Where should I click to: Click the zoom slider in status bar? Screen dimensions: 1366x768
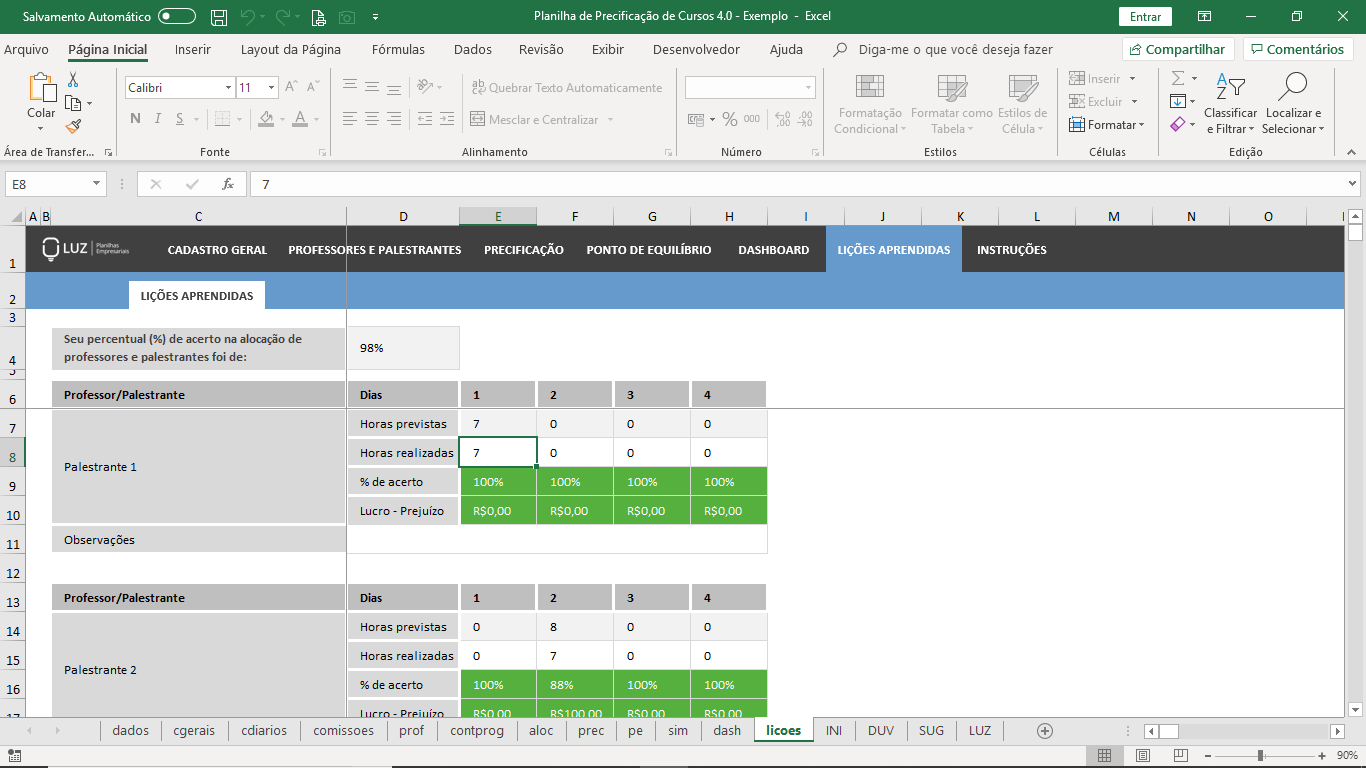[1260, 755]
